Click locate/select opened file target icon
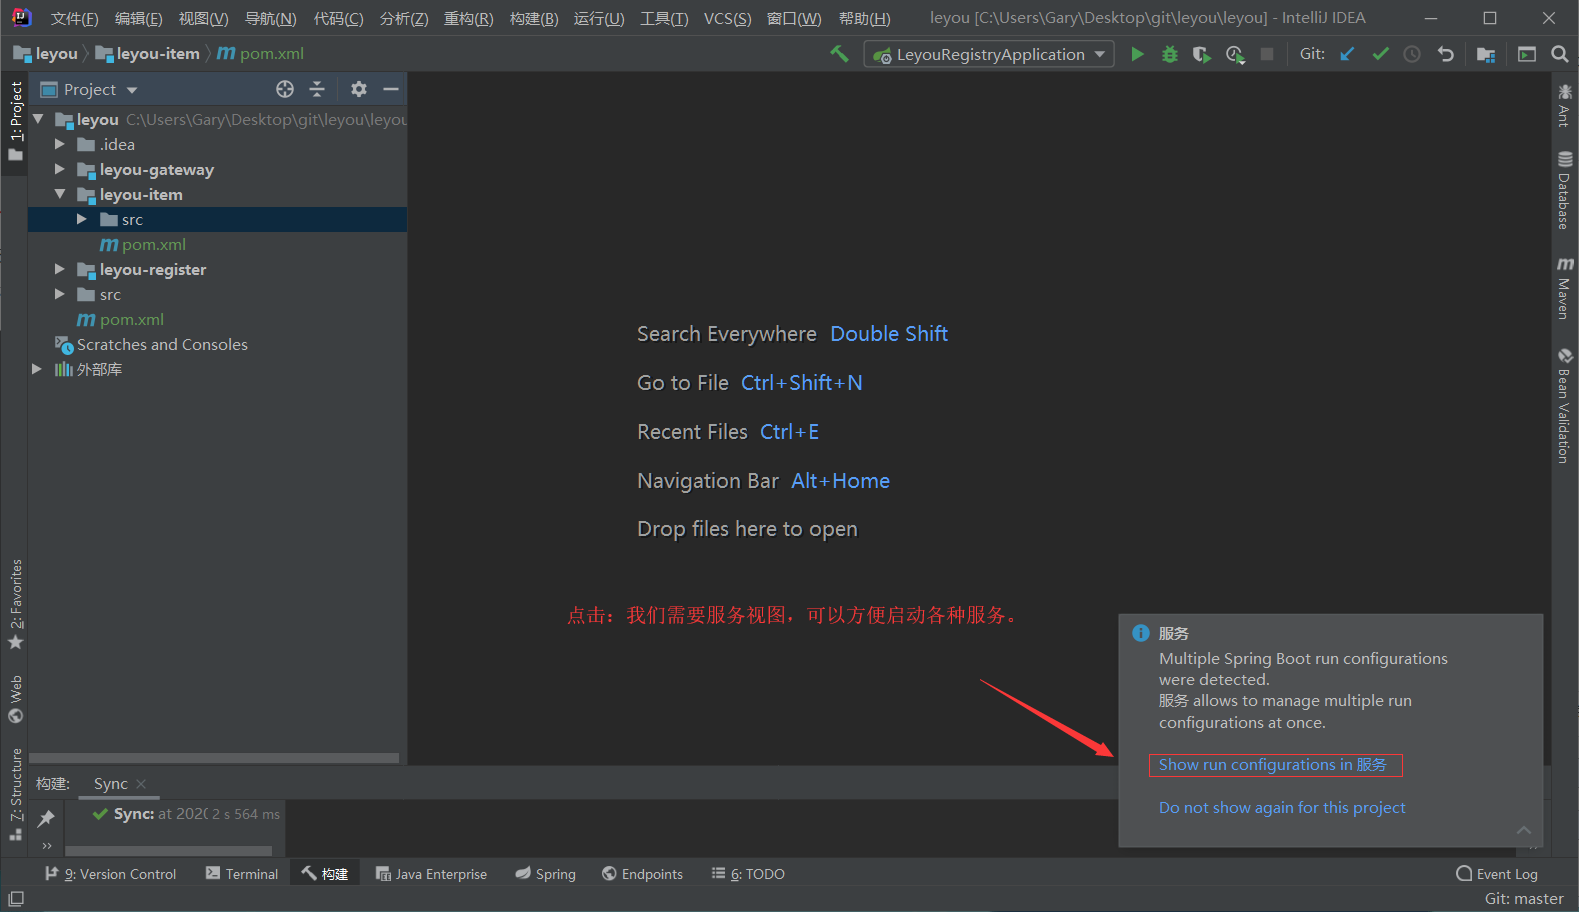This screenshot has height=912, width=1579. pos(285,89)
